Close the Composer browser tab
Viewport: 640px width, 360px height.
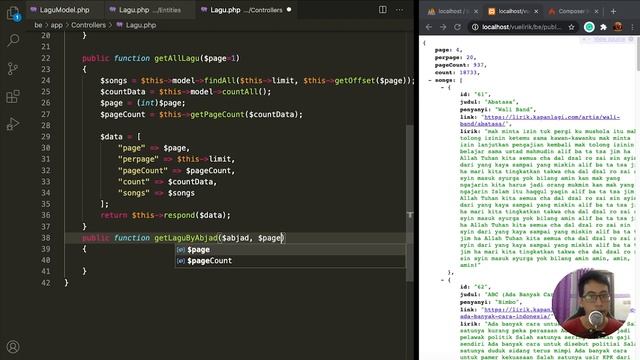(x=596, y=11)
